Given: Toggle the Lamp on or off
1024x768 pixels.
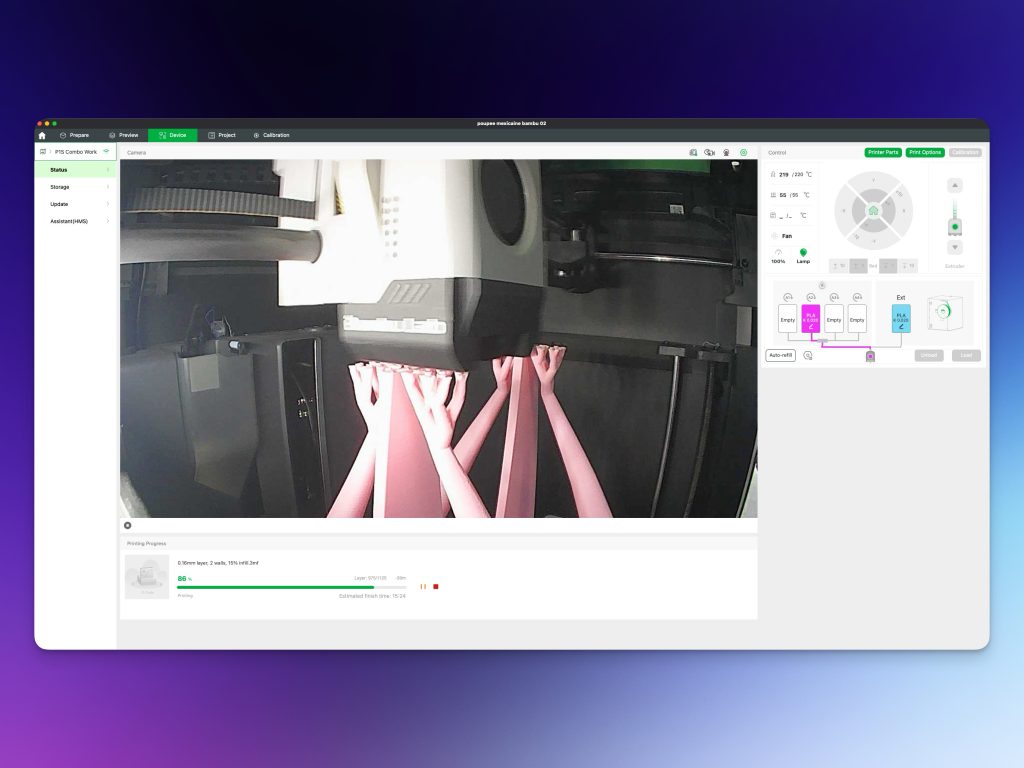Looking at the screenshot, I should coord(803,254).
